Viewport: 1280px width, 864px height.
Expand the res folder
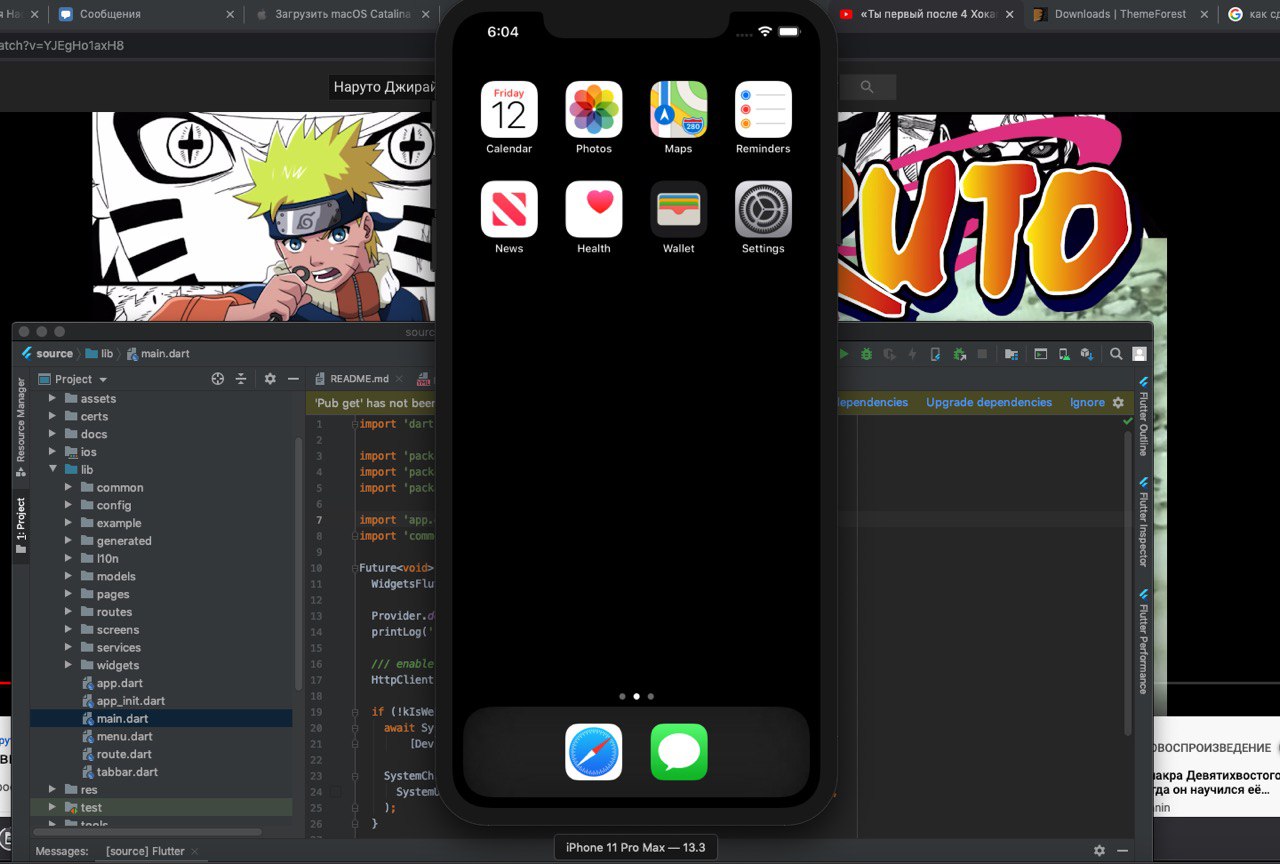pyautogui.click(x=53, y=789)
